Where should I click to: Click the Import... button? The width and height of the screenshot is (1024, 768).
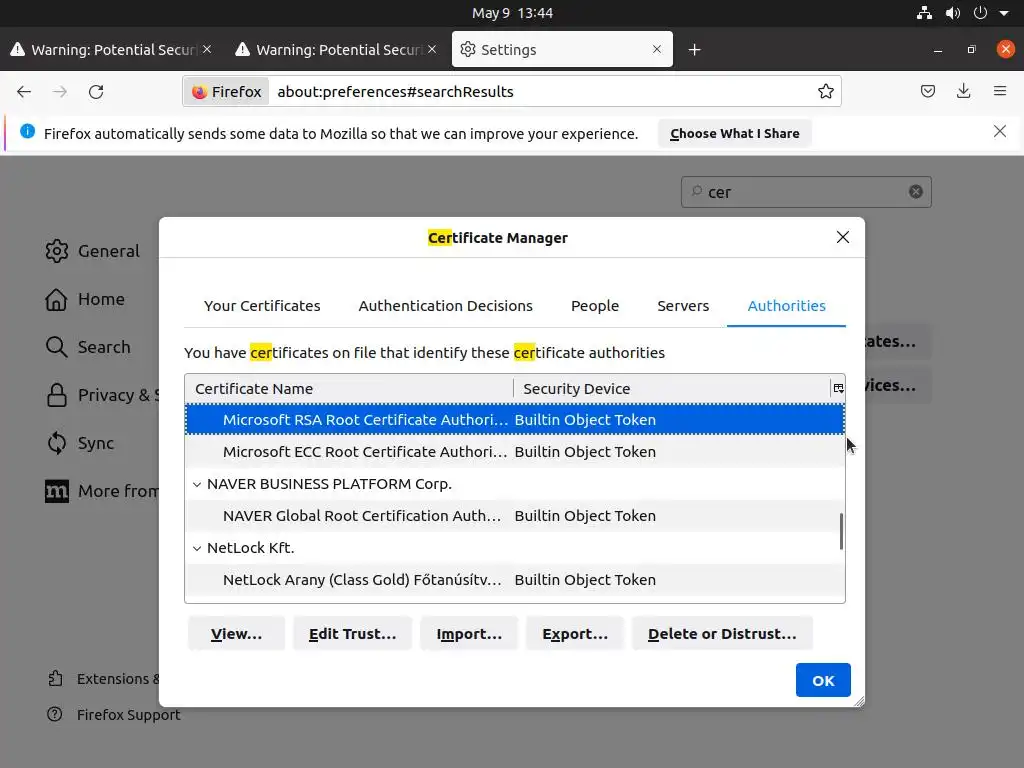coord(469,633)
